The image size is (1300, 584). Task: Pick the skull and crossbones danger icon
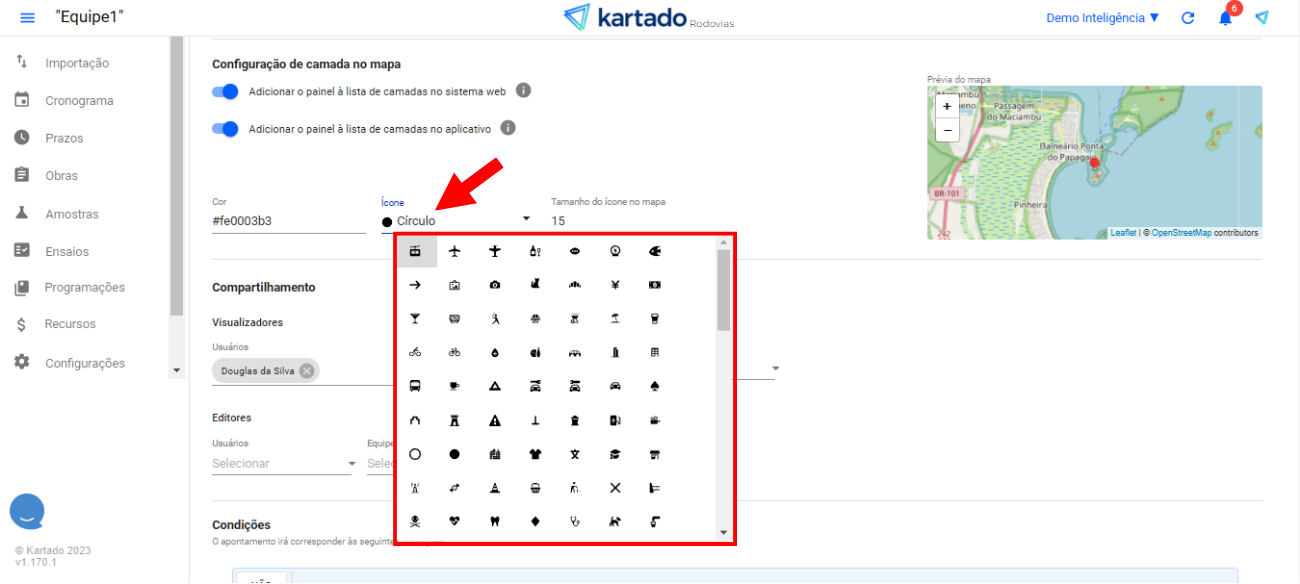click(x=415, y=521)
